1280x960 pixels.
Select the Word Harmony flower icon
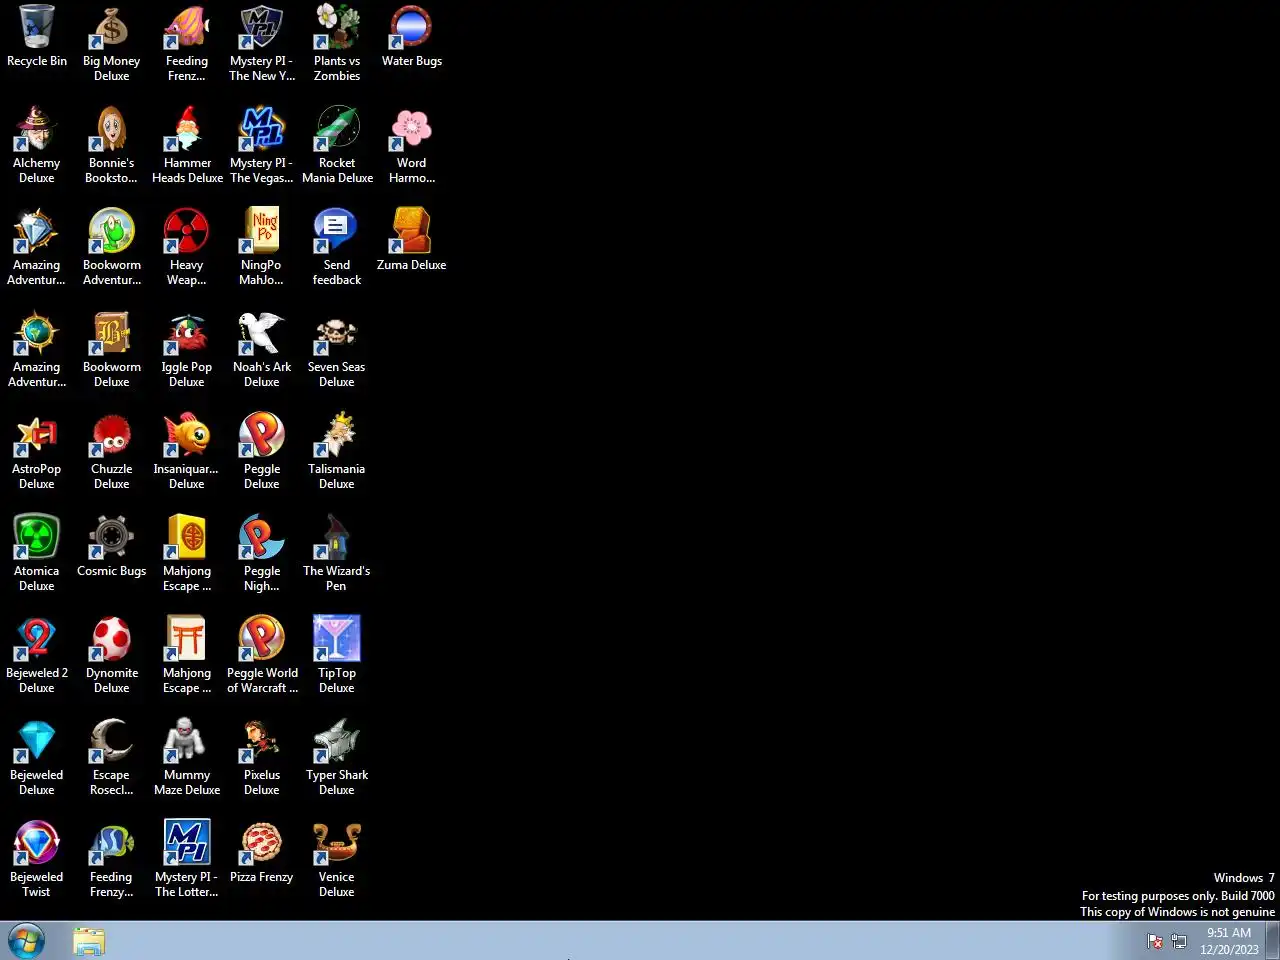click(412, 129)
